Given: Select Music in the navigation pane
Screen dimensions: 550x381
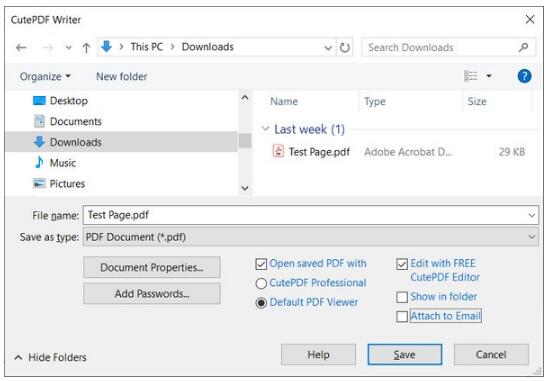Looking at the screenshot, I should coord(55,163).
